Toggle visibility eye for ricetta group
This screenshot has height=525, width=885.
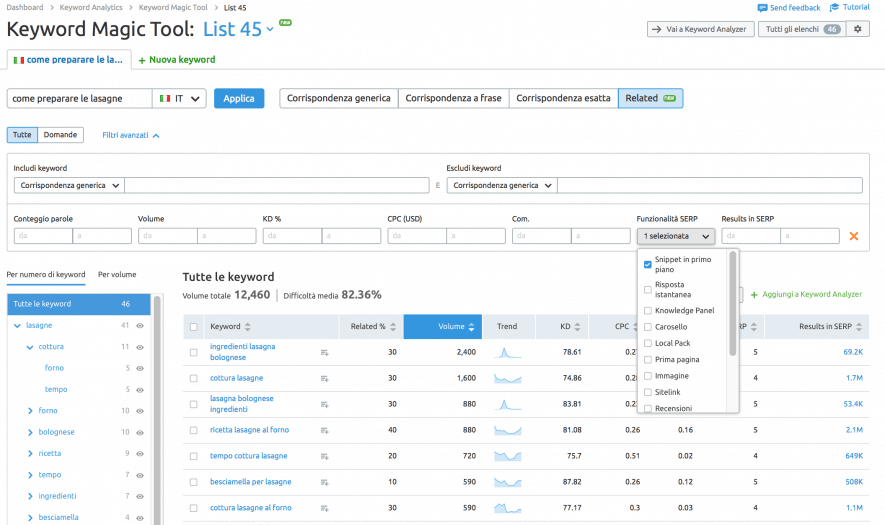pos(140,454)
